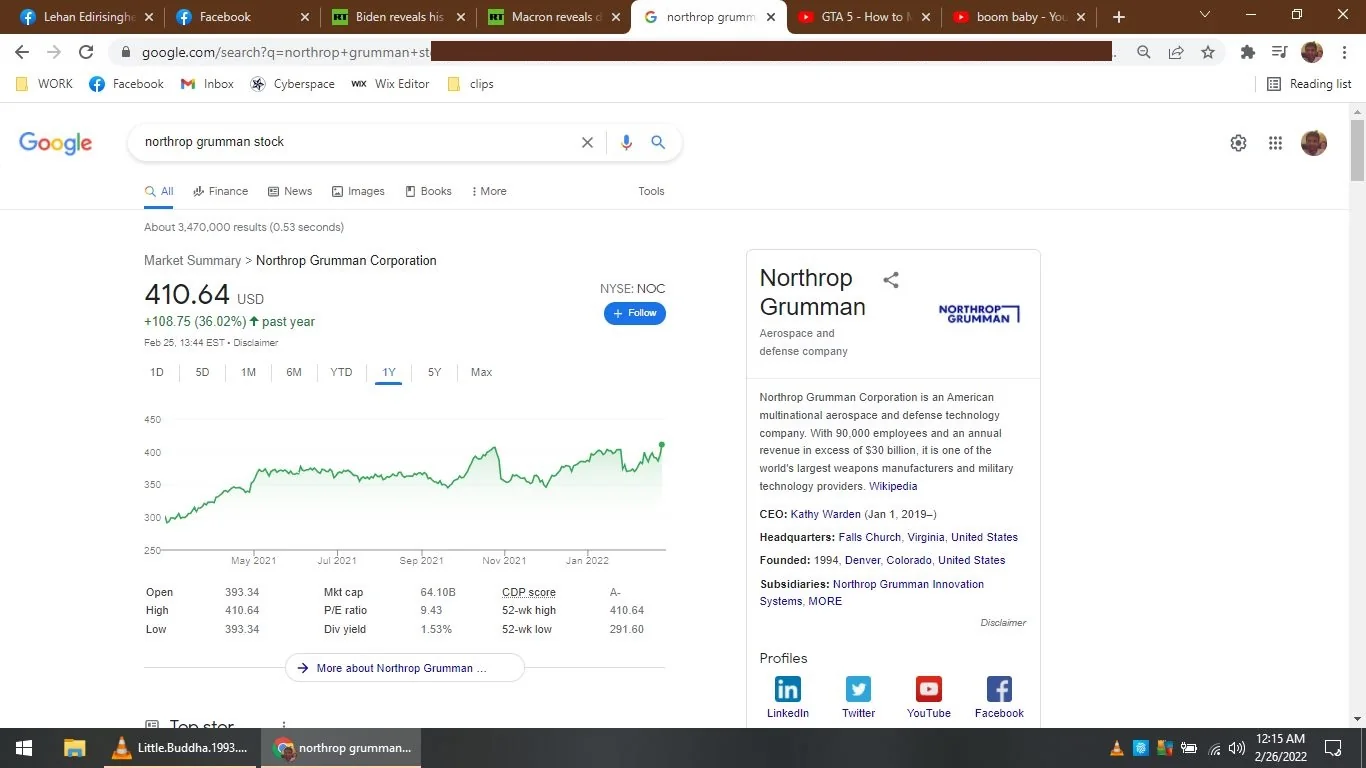Open the Denver founding location link
The image size is (1366, 768).
click(863, 560)
